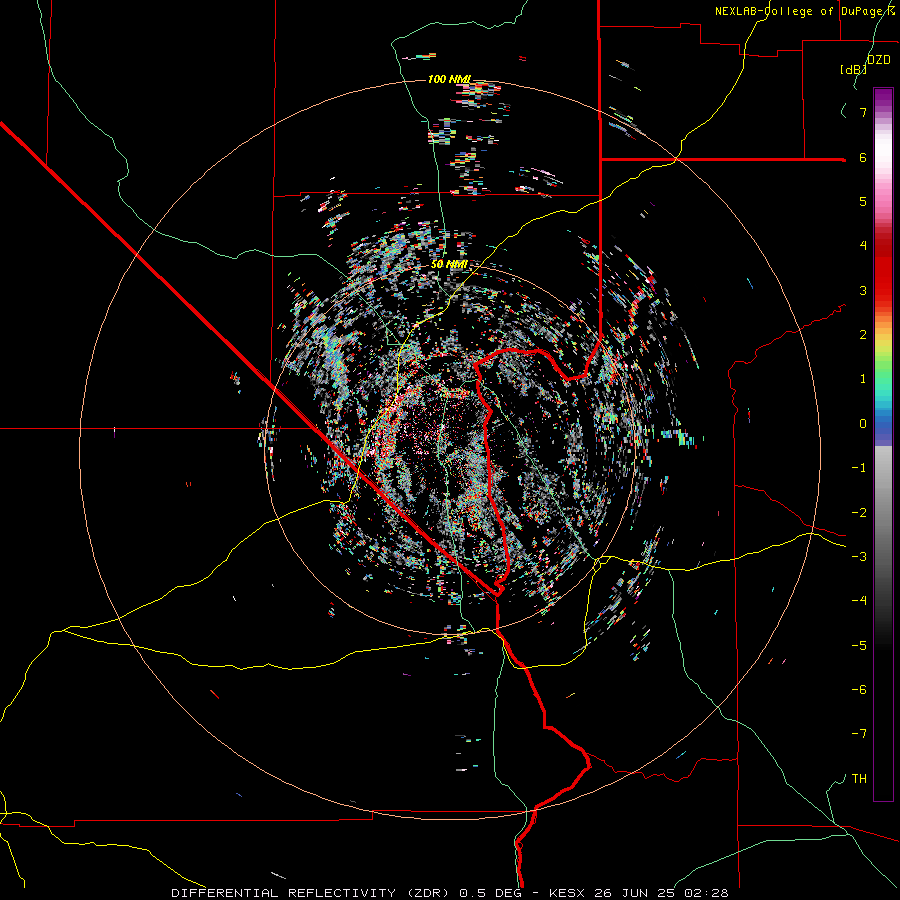Click the 'KESX' radar site identifier
This screenshot has height=900, width=900.
click(567, 893)
